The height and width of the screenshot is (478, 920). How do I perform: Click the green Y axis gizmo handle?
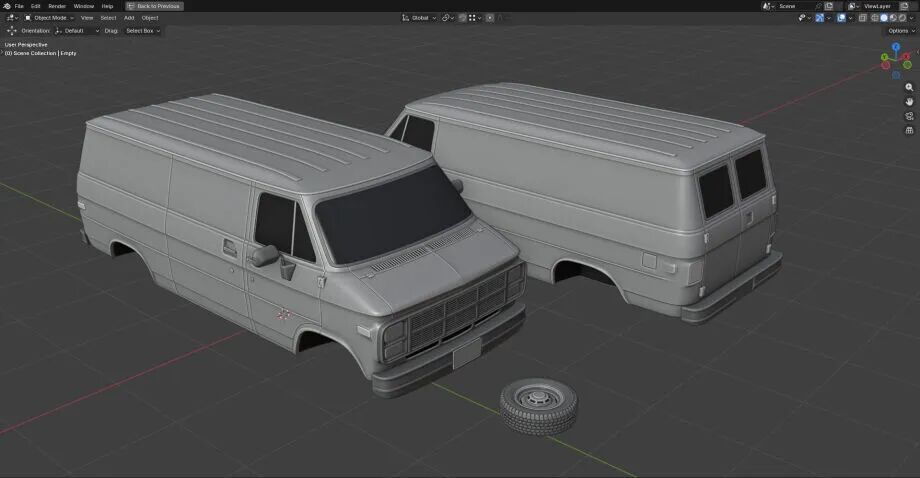pyautogui.click(x=884, y=57)
